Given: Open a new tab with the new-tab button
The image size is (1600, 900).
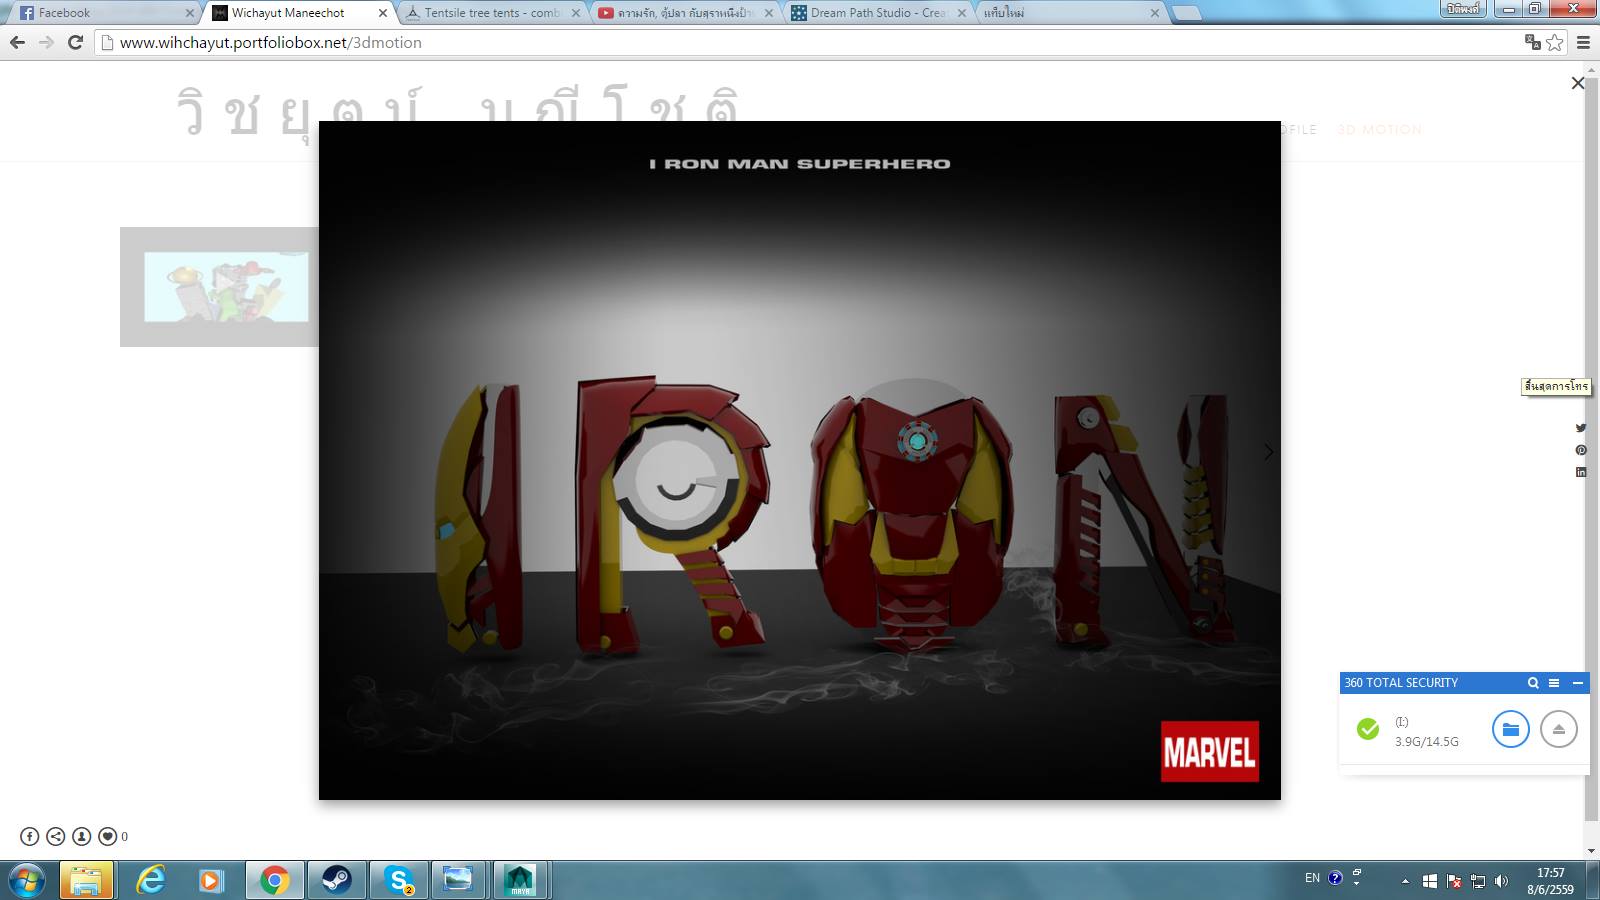Looking at the screenshot, I should pos(1186,13).
